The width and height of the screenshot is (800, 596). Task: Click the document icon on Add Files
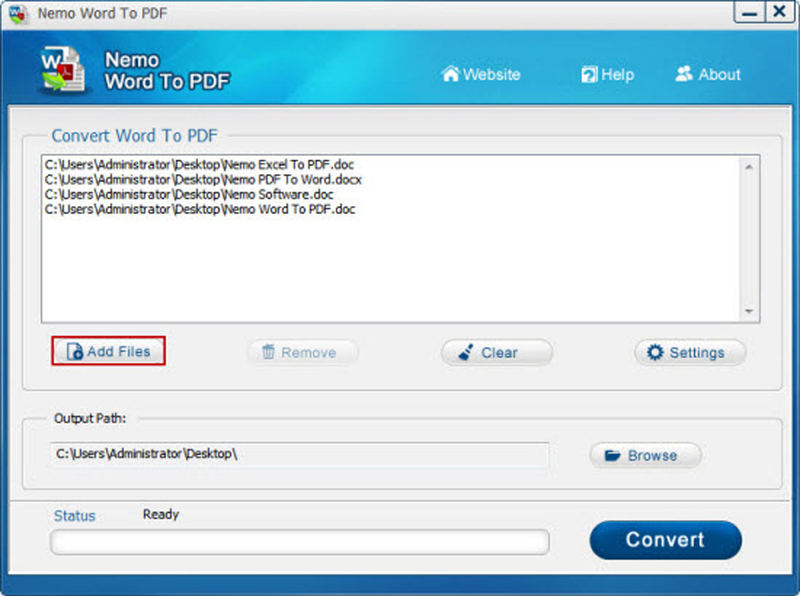coord(74,351)
